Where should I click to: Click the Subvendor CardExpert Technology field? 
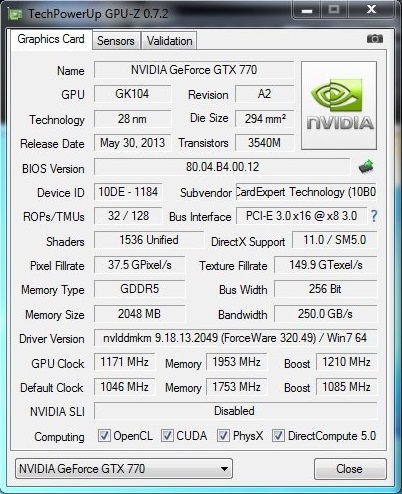(306, 192)
